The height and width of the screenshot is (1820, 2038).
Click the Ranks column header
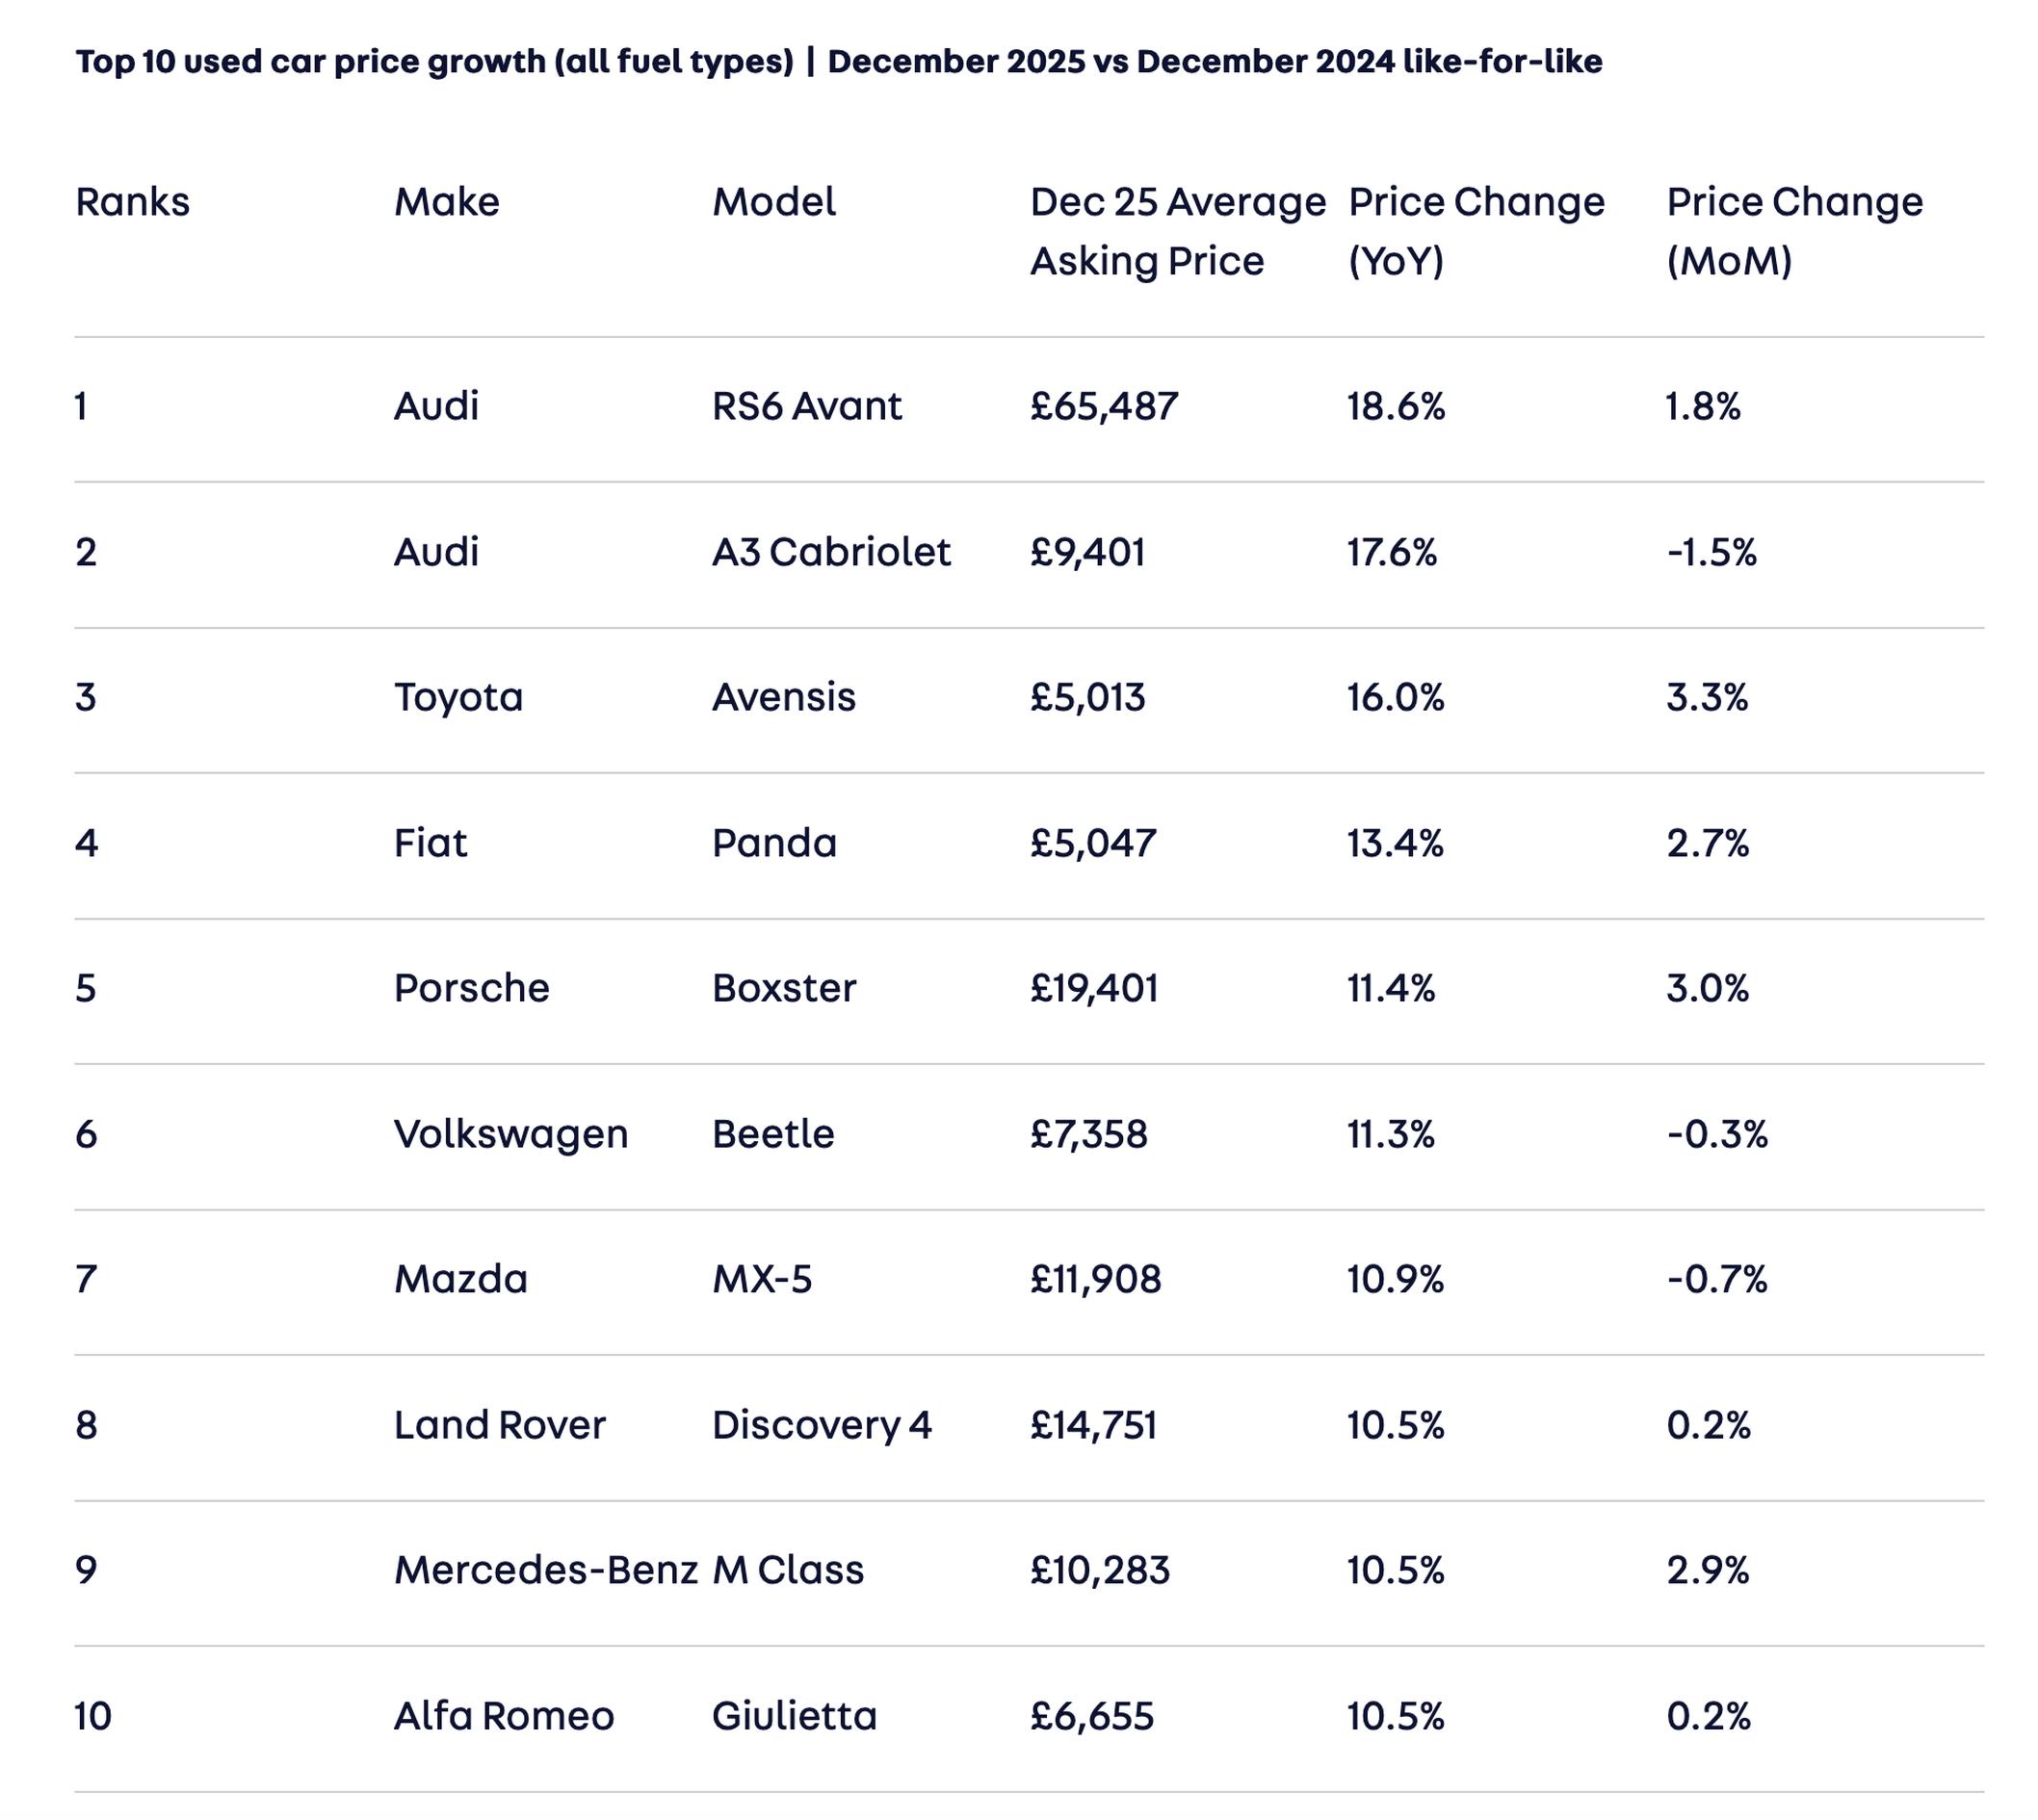click(132, 202)
